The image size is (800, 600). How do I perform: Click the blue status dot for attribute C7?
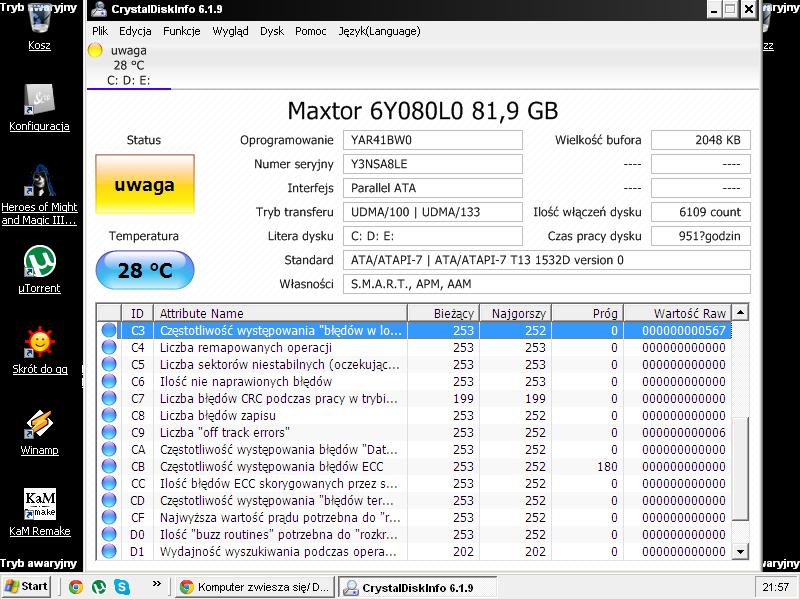point(109,398)
